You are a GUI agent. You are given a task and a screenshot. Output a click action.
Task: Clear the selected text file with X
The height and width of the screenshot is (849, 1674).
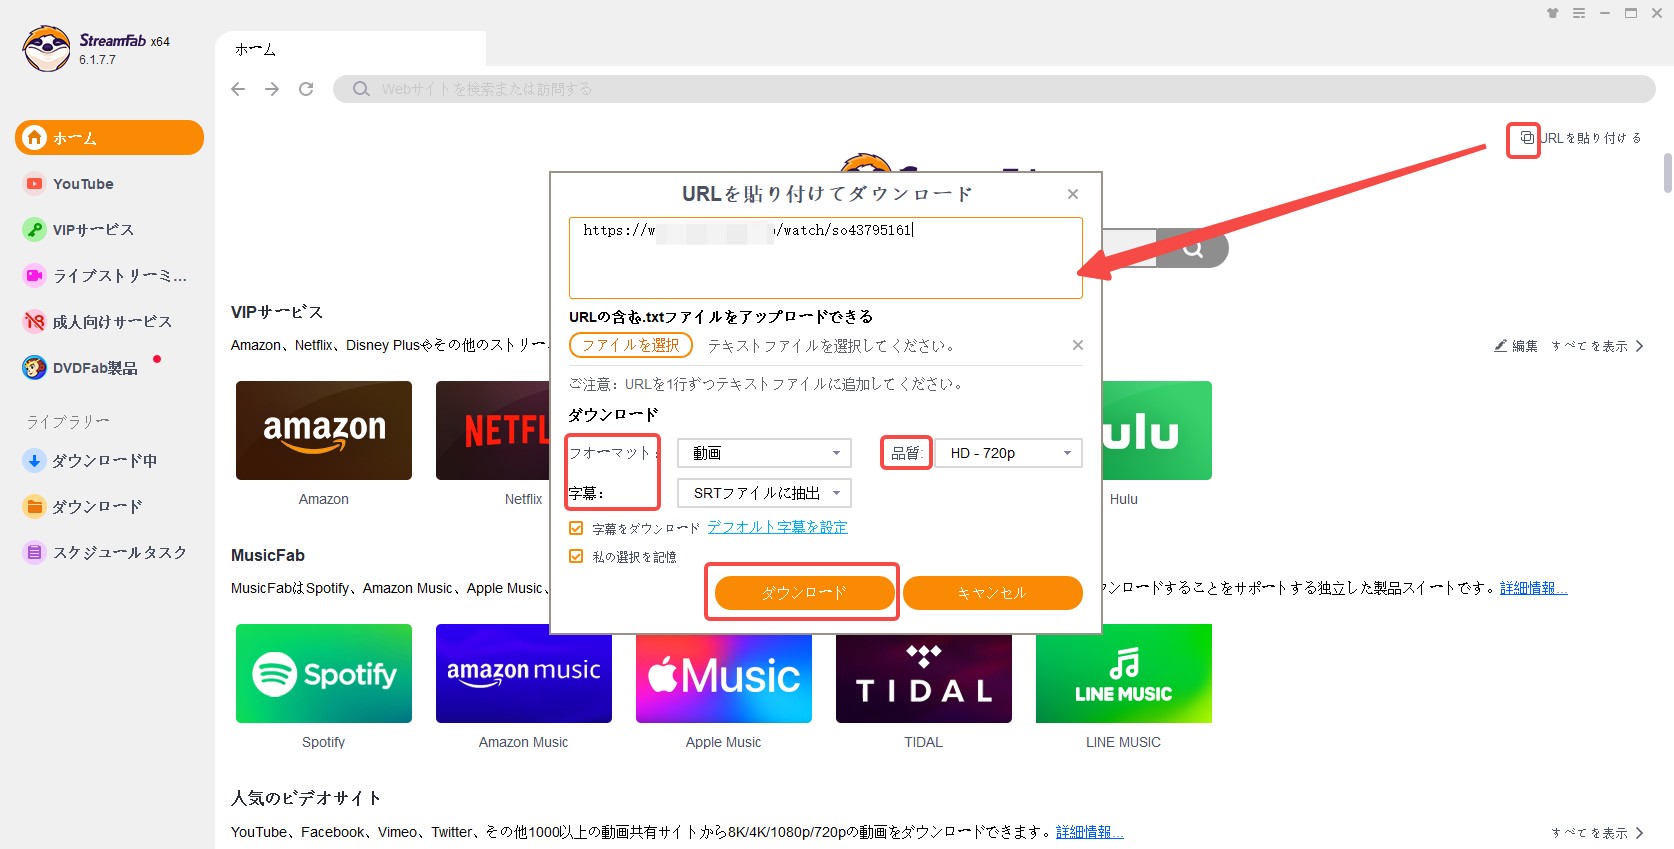click(x=1078, y=345)
